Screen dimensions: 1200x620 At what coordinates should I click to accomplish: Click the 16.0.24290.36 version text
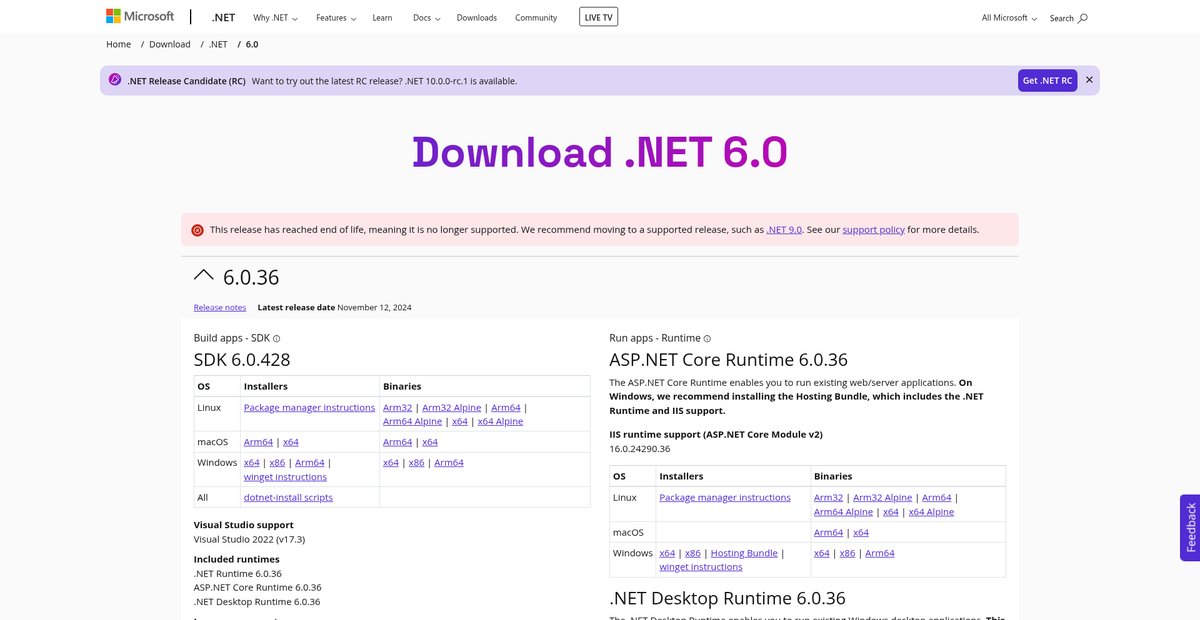pos(640,449)
